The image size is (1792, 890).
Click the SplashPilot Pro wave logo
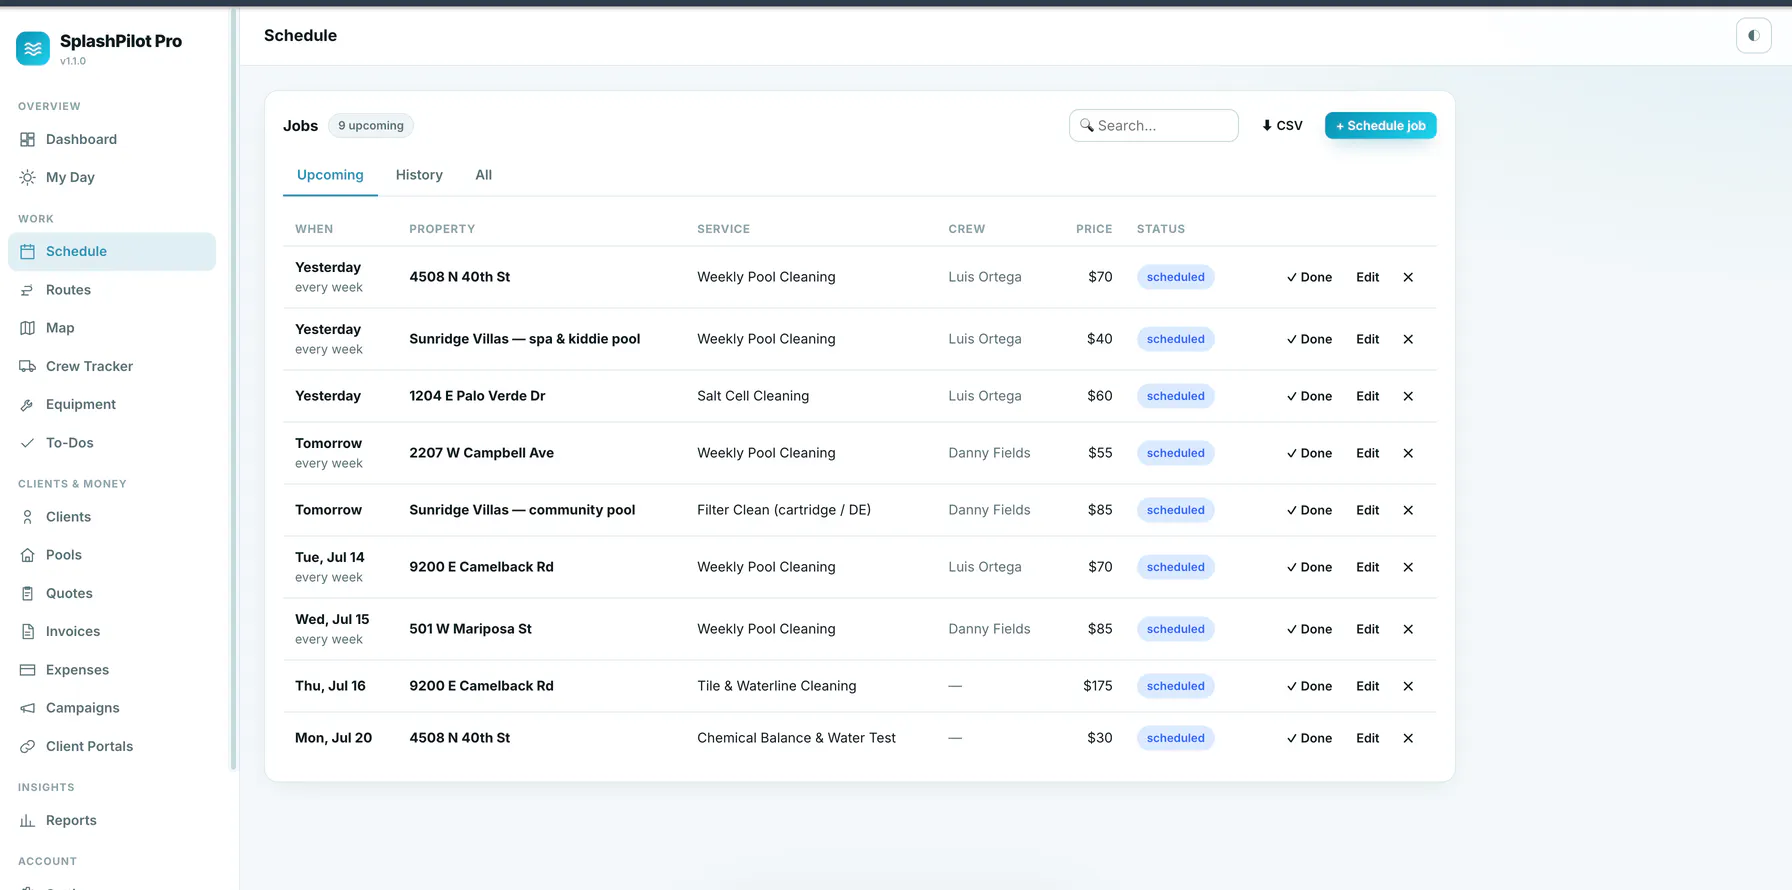[33, 48]
